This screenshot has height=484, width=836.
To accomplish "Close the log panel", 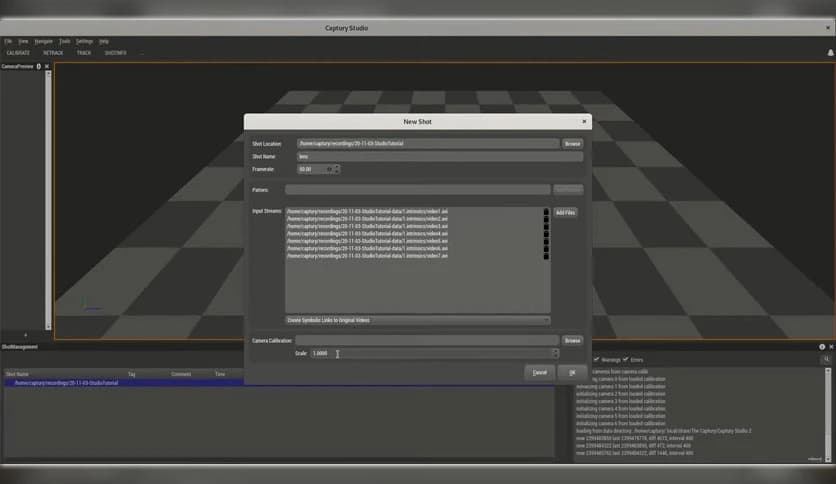I will 831,346.
